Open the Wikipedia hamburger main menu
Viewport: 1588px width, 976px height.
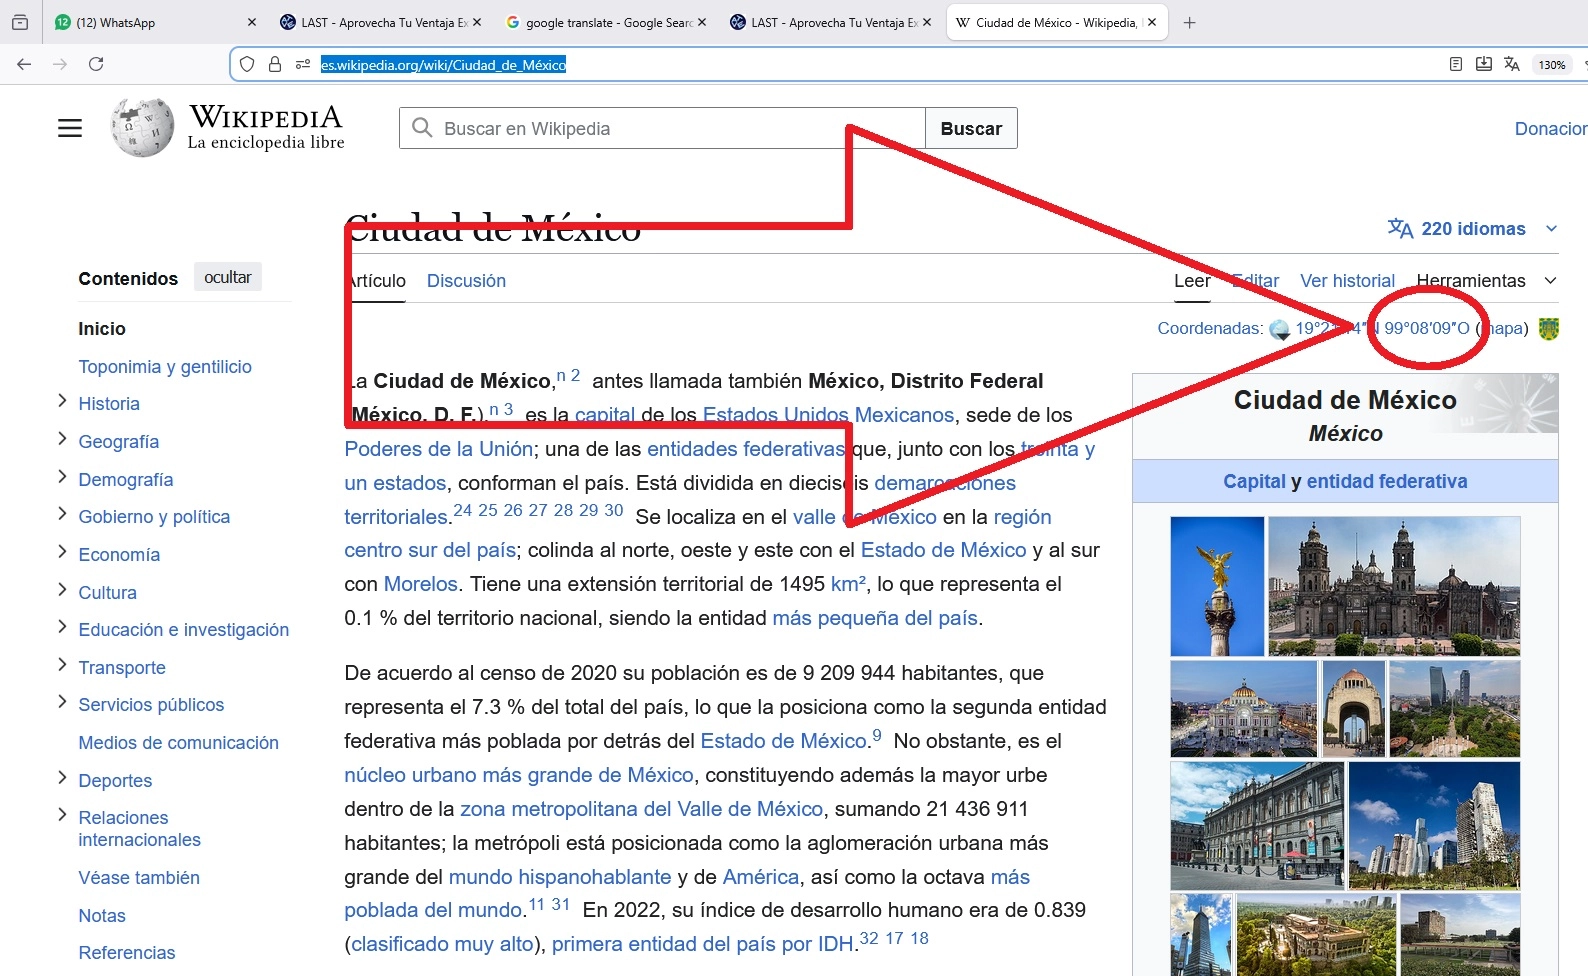click(x=70, y=129)
